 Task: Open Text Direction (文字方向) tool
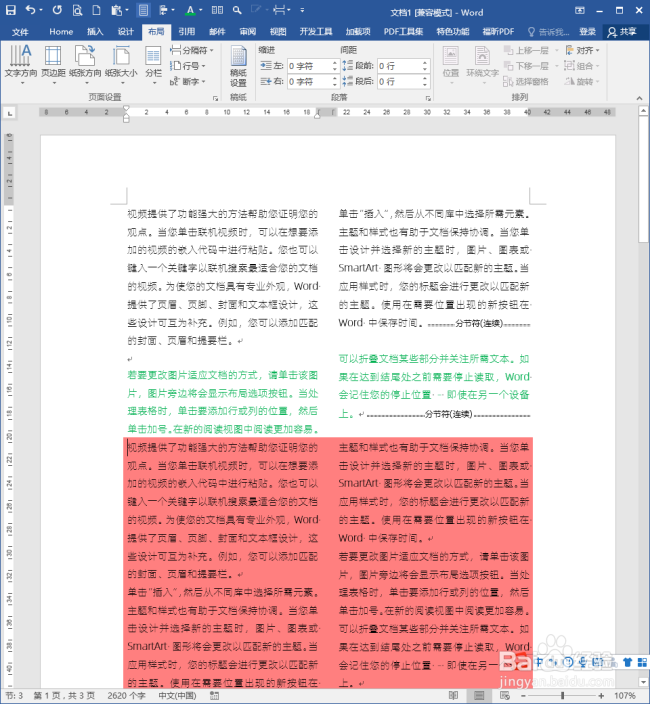pyautogui.click(x=21, y=65)
